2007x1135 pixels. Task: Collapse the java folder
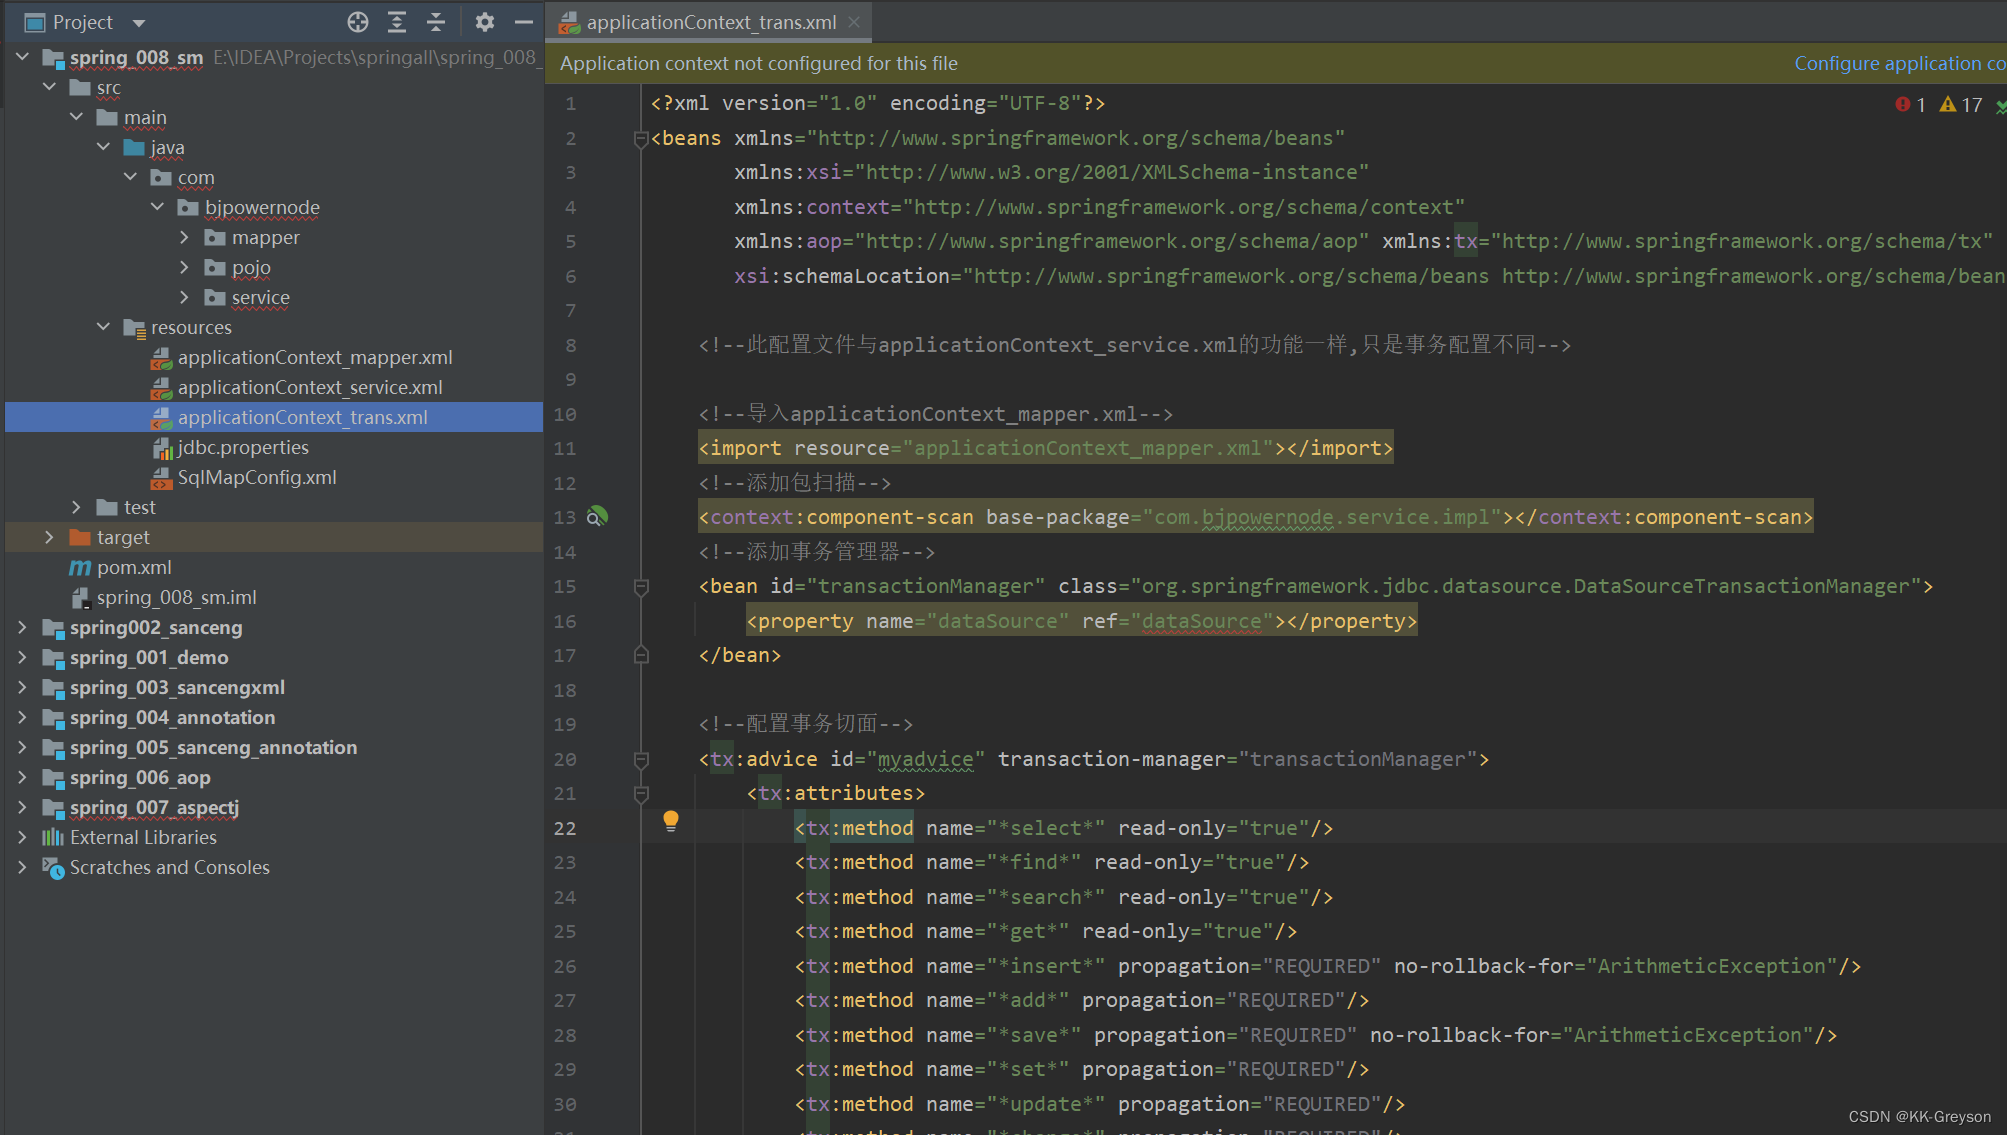click(103, 147)
